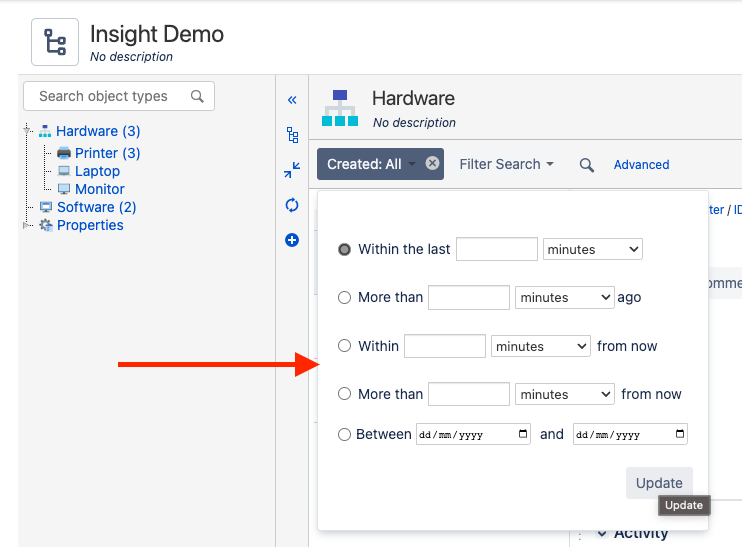Click the Advanced search link
Screen dimensions: 742x547
click(x=641, y=165)
